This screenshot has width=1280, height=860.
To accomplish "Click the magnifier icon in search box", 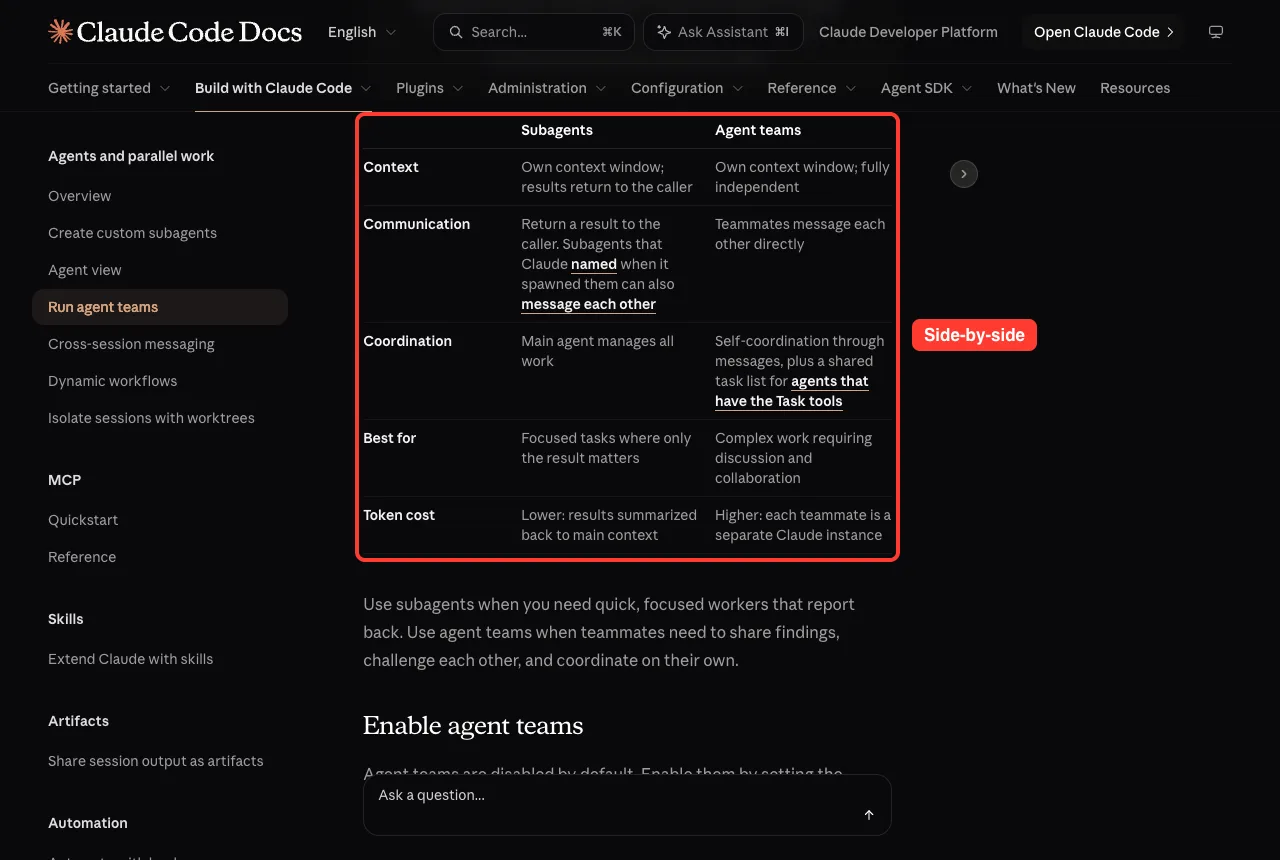I will (x=456, y=32).
